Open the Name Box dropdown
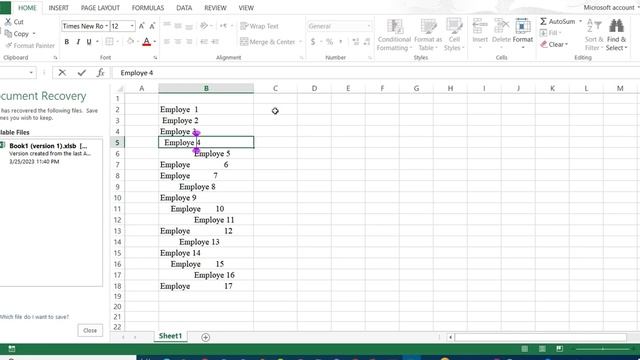 pos(31,73)
